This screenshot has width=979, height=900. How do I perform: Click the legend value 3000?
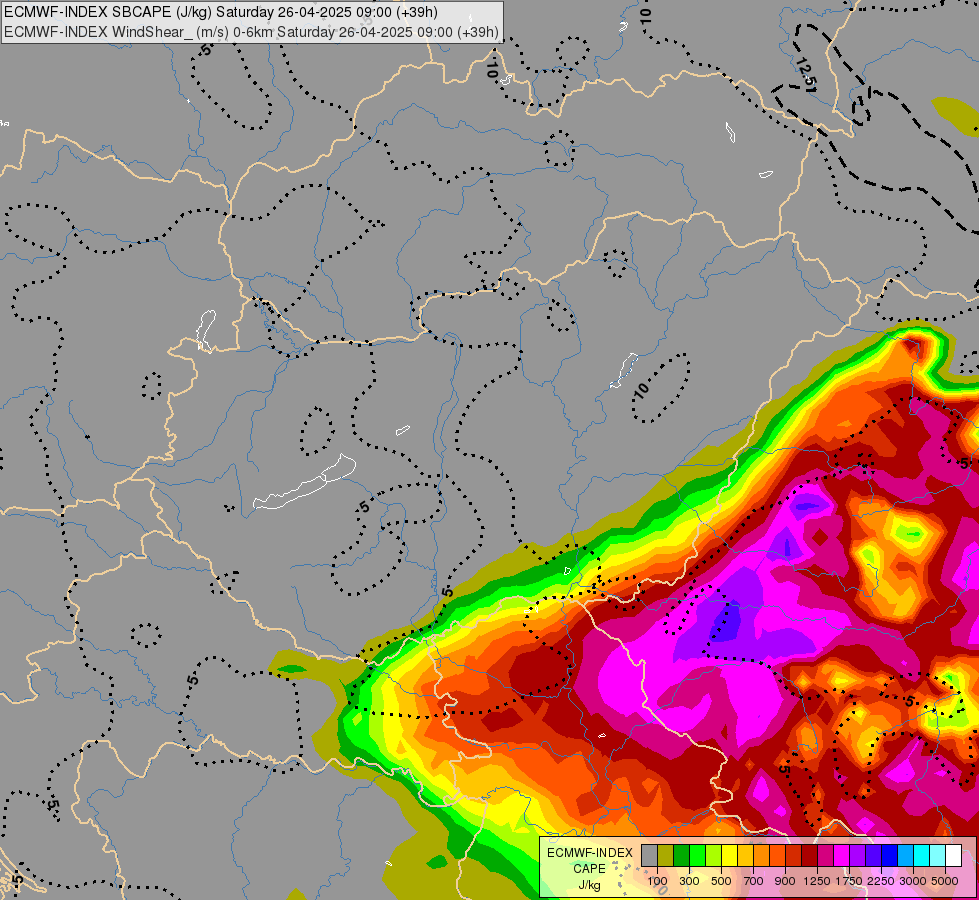[913, 881]
